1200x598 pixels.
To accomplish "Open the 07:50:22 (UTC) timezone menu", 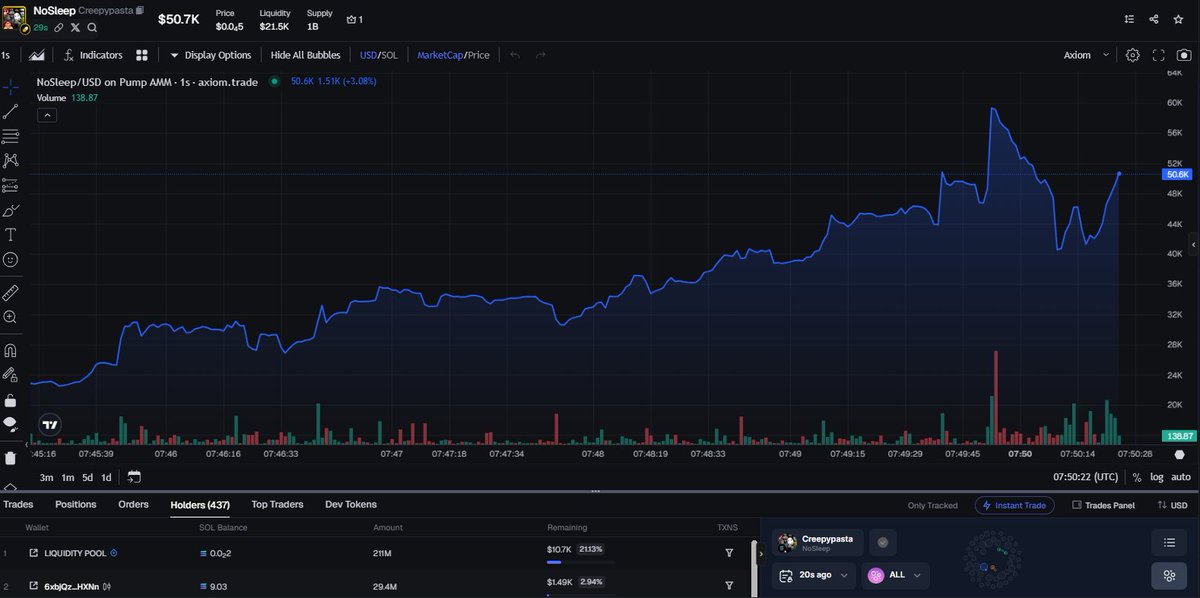I will click(x=1085, y=477).
